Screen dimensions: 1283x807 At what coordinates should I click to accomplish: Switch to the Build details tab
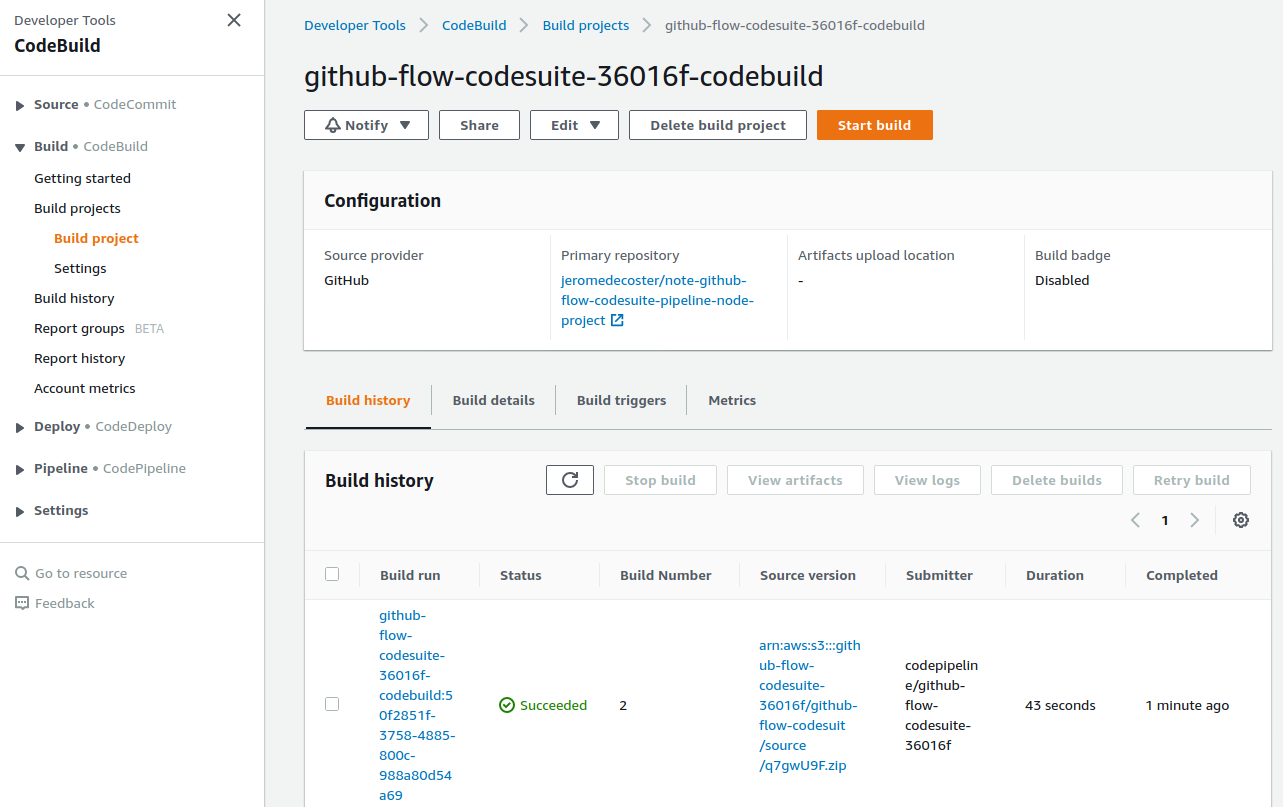[x=494, y=400]
